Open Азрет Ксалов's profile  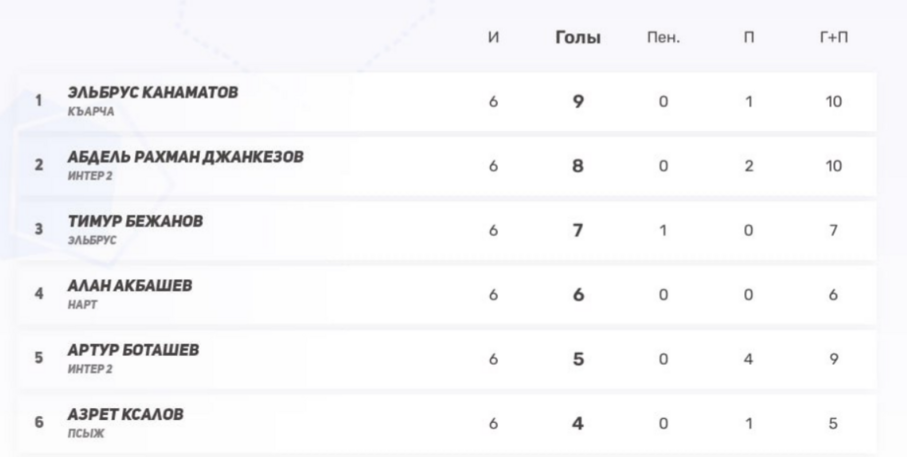[125, 414]
